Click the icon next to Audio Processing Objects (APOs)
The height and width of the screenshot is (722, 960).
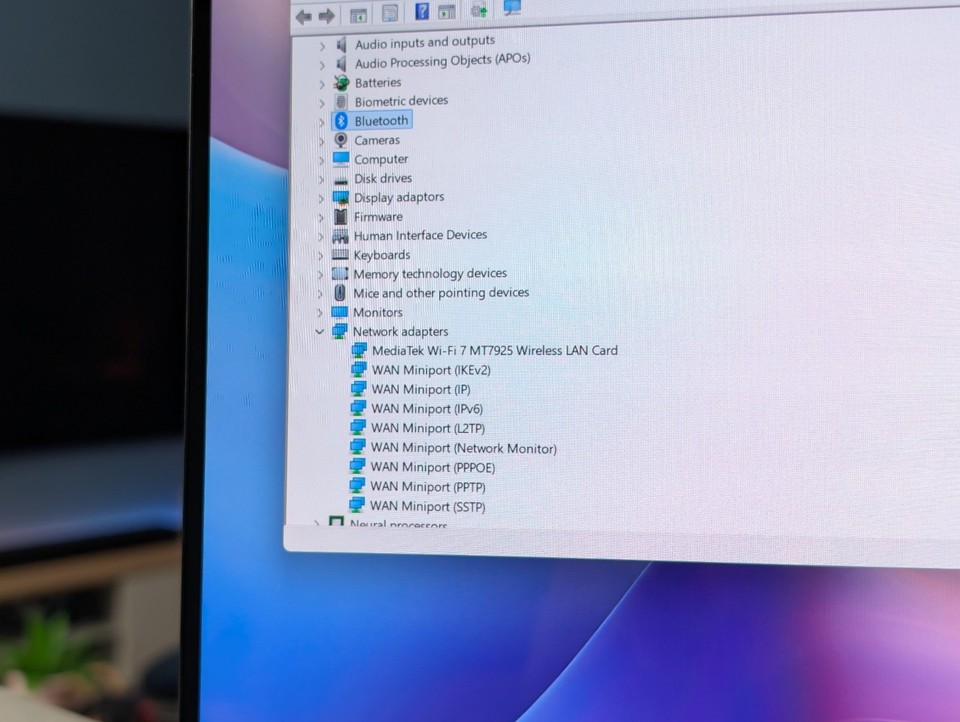pyautogui.click(x=342, y=64)
